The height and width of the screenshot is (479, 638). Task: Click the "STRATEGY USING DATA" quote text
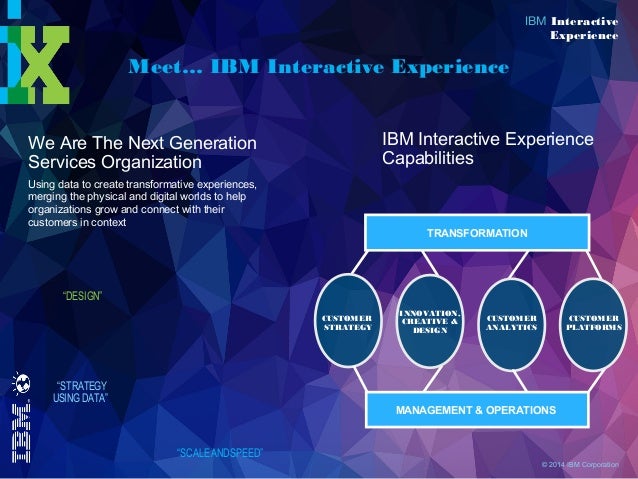click(x=81, y=392)
